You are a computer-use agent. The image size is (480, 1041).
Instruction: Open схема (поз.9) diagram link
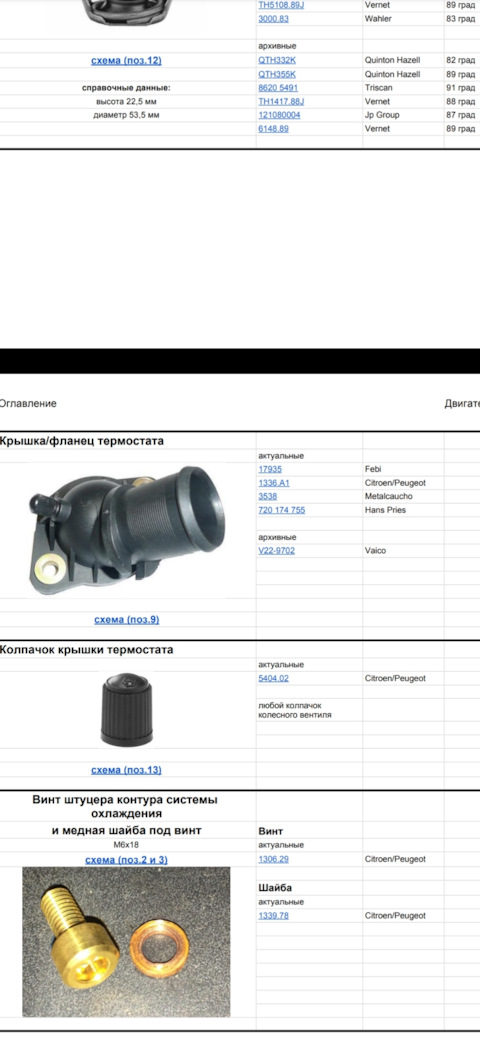click(127, 619)
